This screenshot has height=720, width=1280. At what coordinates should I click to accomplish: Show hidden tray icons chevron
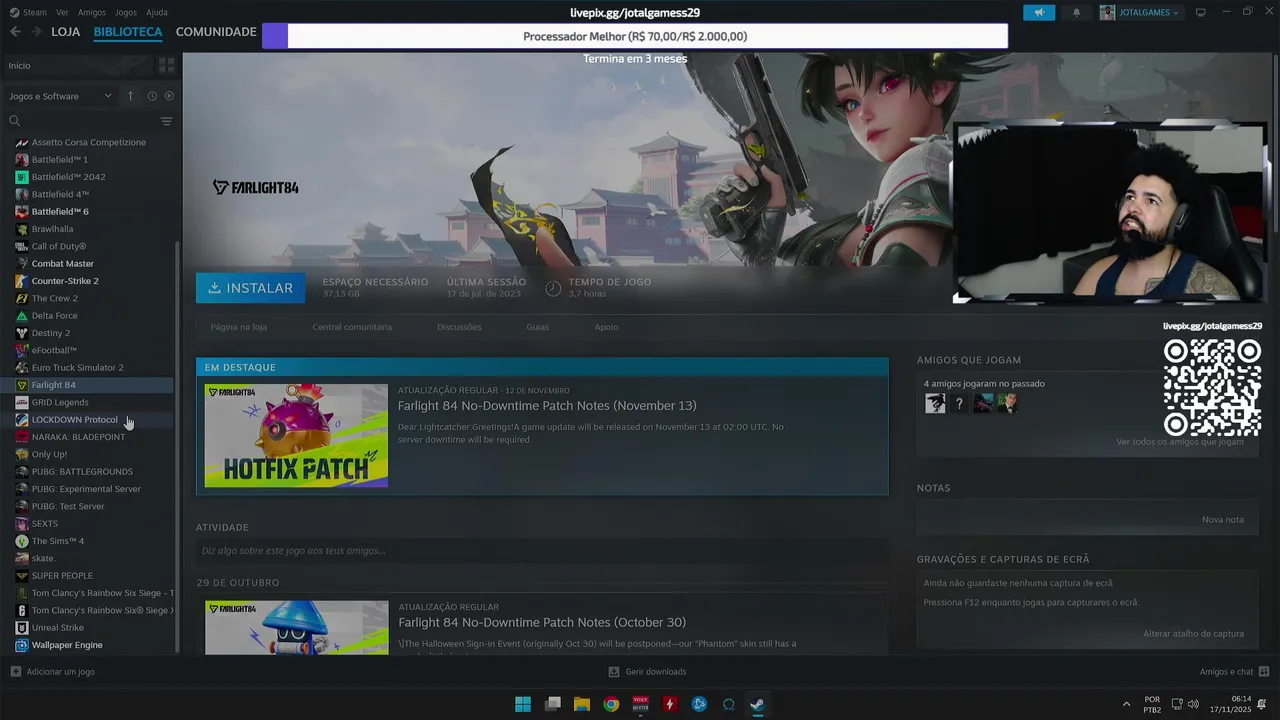pyautogui.click(x=1126, y=704)
